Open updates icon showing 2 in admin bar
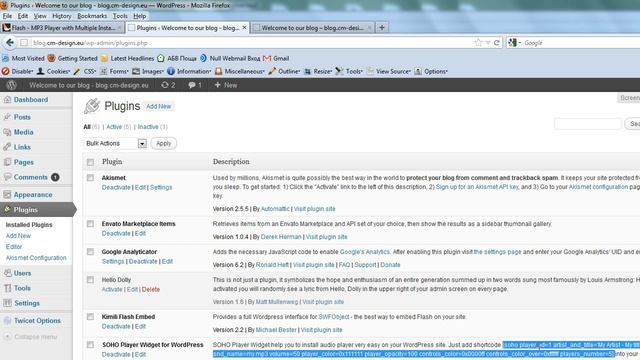Viewport: 640px width, 360px height. point(168,85)
